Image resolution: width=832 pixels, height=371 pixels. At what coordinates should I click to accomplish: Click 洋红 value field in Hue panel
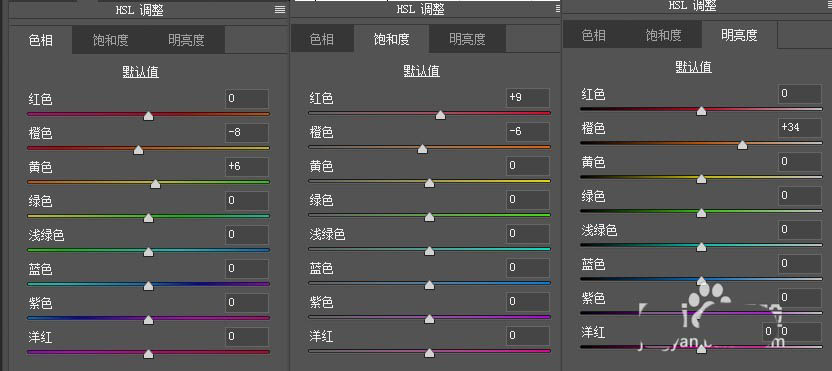coord(247,337)
